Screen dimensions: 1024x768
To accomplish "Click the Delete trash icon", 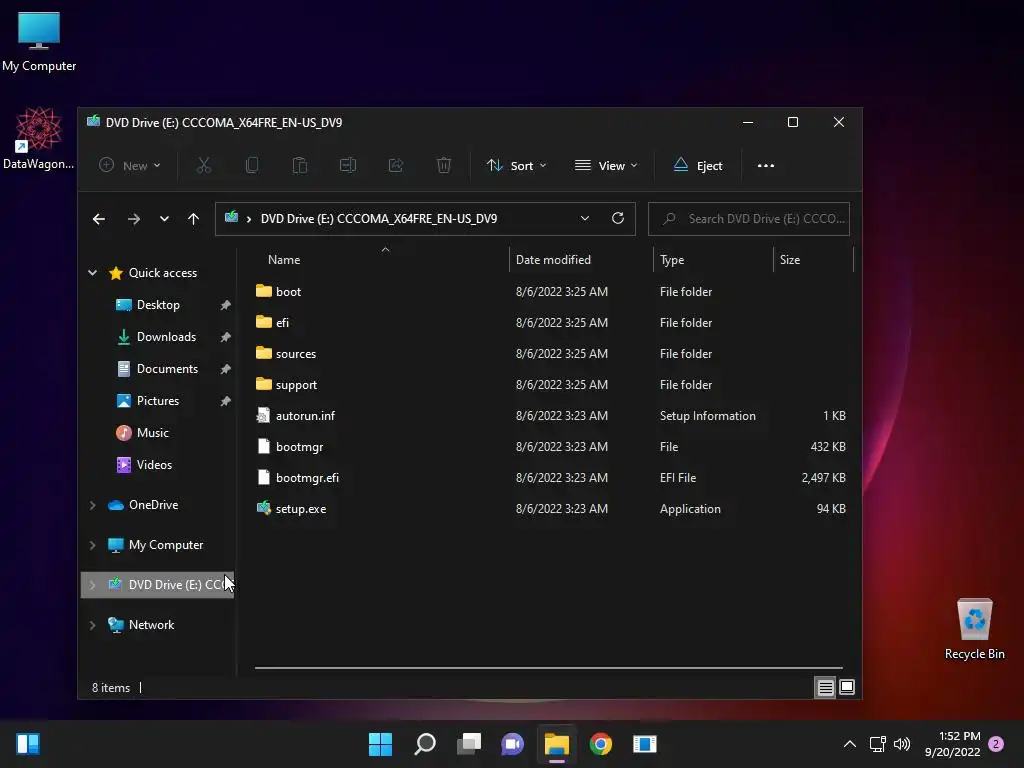I will tap(443, 165).
